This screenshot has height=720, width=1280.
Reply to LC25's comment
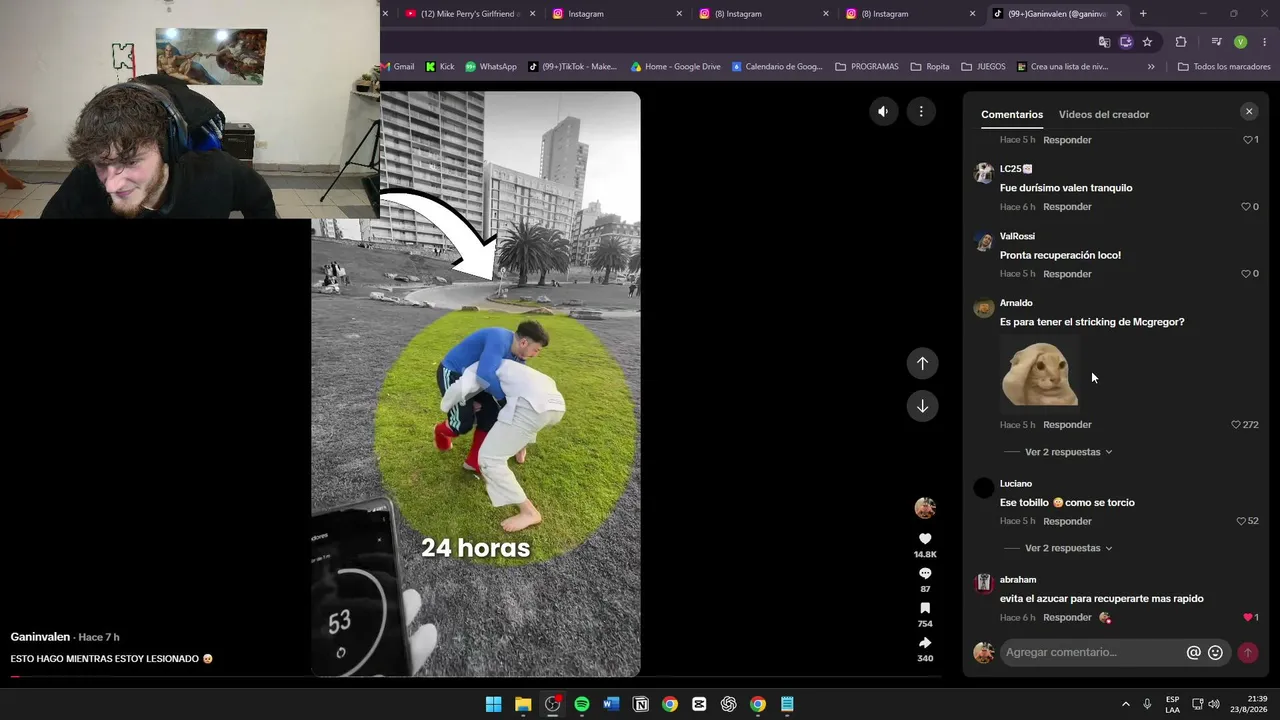1067,207
